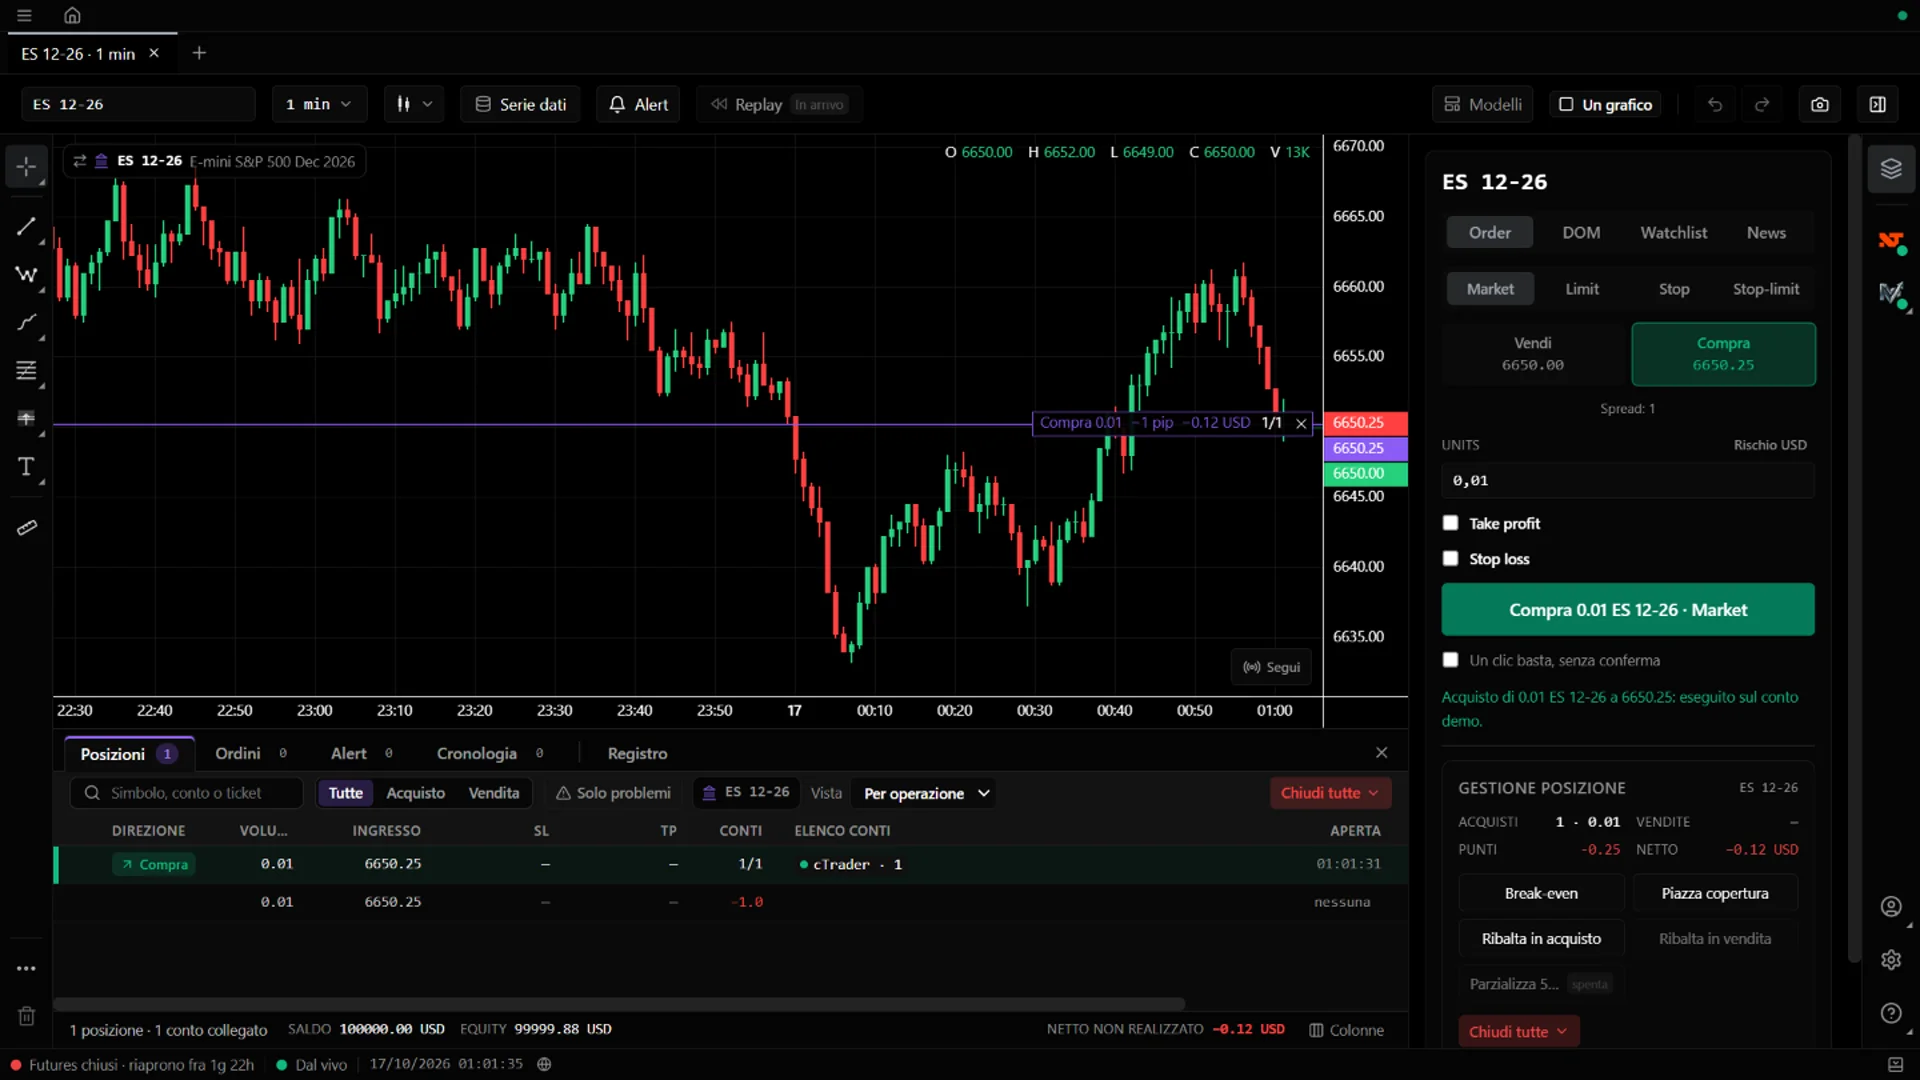The width and height of the screenshot is (1920, 1080).
Task: Close the bottom positions panel
Action: [1381, 752]
